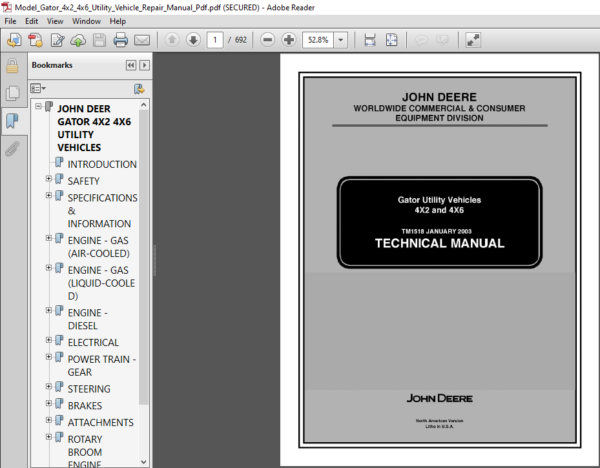Collapse bookmarks panel with double-arrow button

pos(131,65)
